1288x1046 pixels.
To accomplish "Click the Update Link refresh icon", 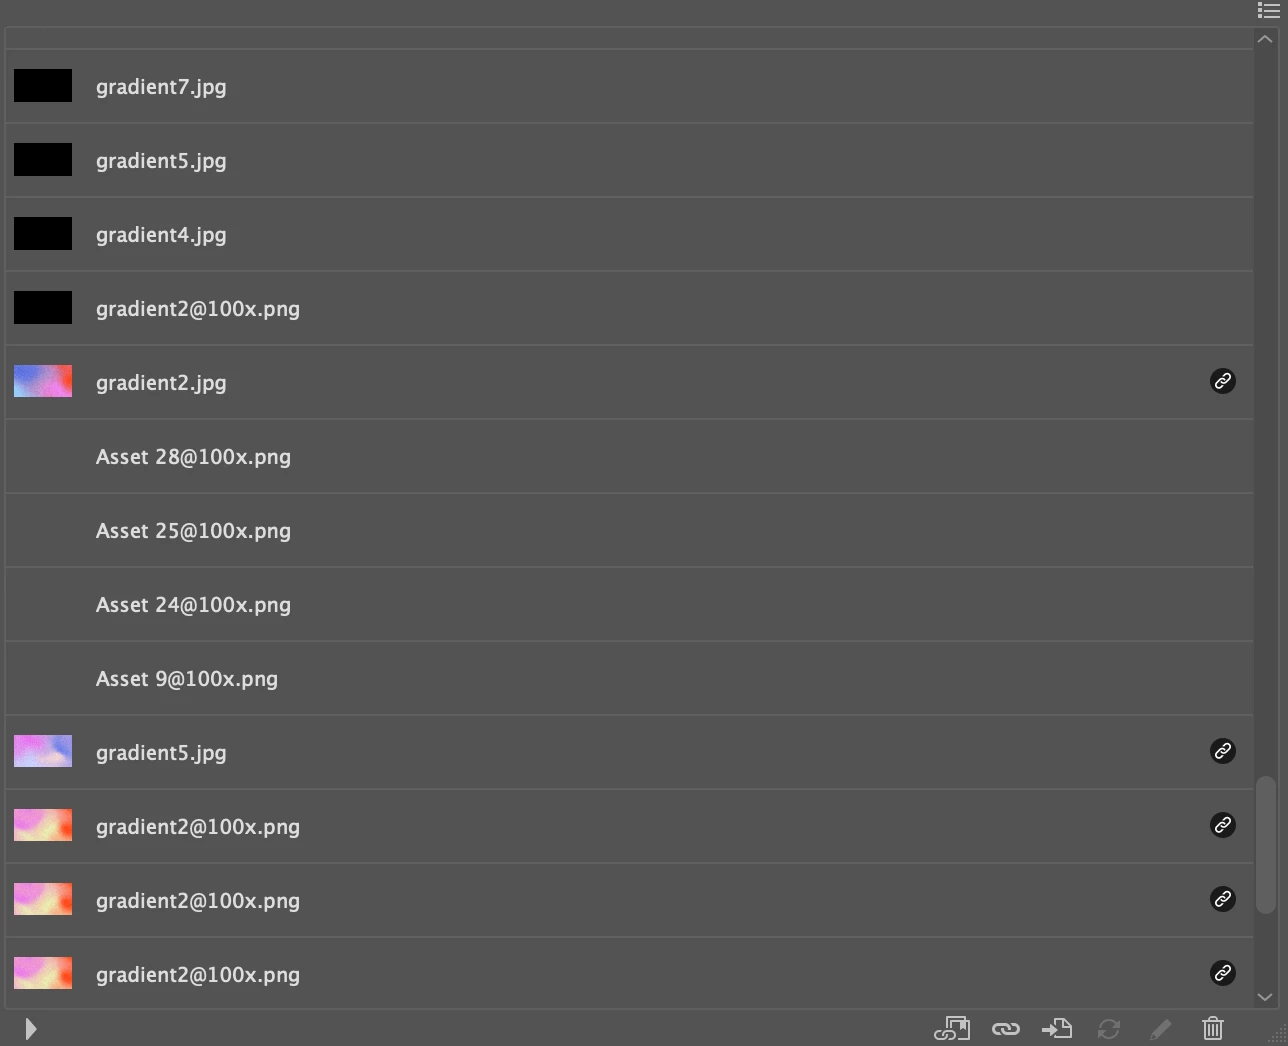I will [x=1109, y=1028].
